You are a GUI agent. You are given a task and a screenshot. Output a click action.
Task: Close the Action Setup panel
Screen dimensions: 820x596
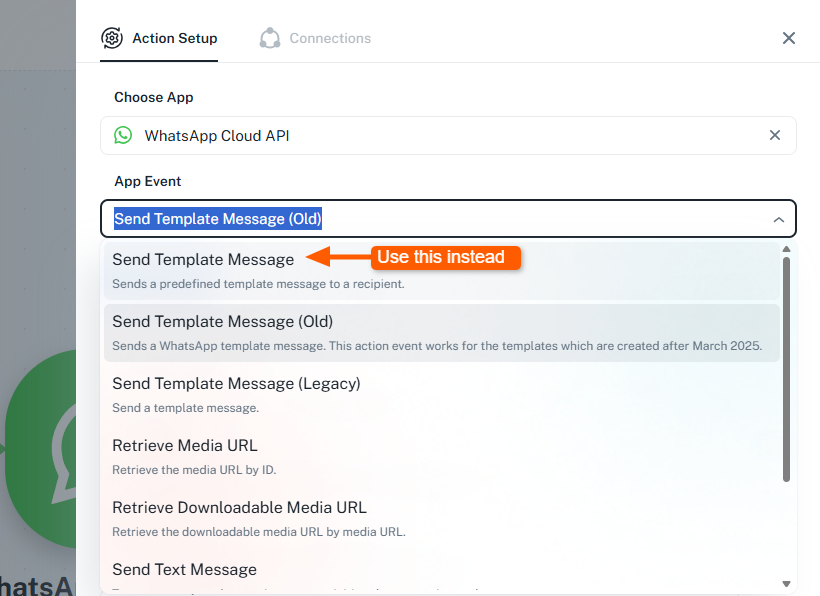(x=789, y=38)
